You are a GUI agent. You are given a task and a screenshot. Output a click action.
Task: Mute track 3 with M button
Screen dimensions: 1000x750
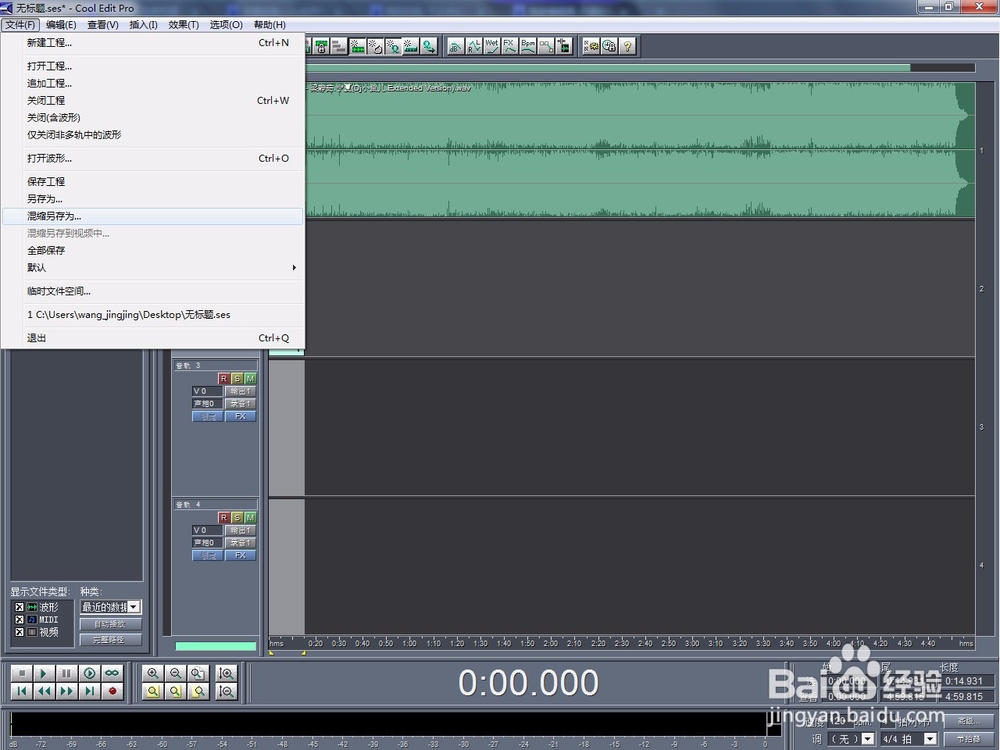pyautogui.click(x=250, y=378)
